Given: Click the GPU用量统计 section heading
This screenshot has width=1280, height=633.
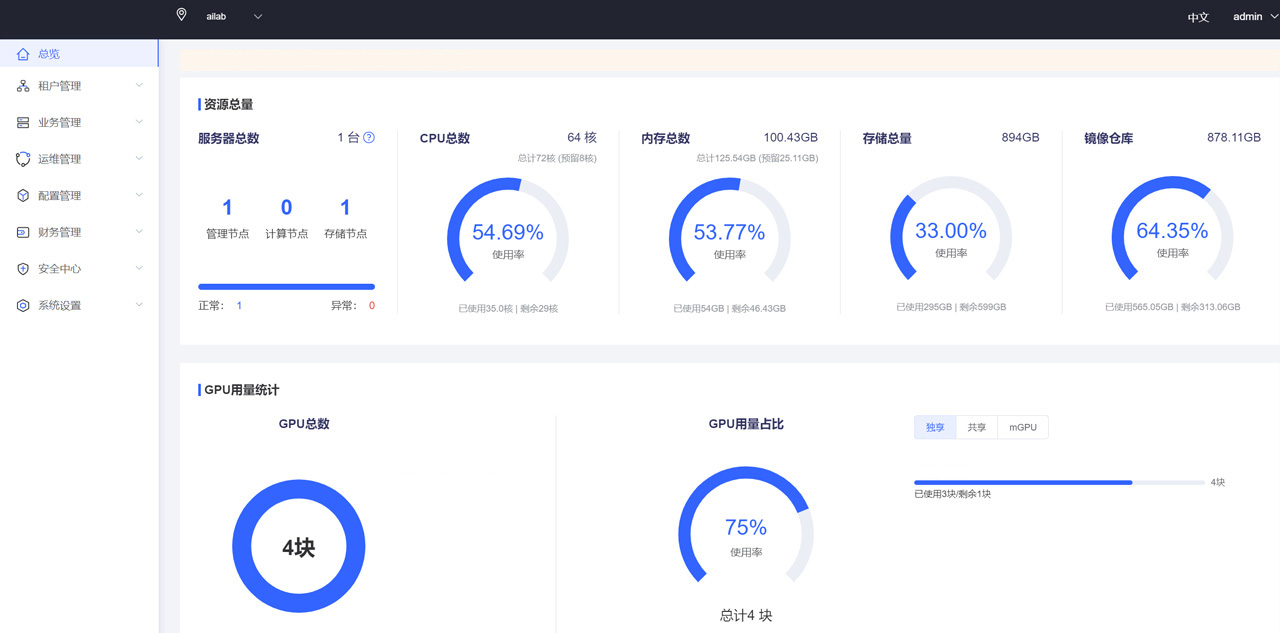Looking at the screenshot, I should click(242, 390).
